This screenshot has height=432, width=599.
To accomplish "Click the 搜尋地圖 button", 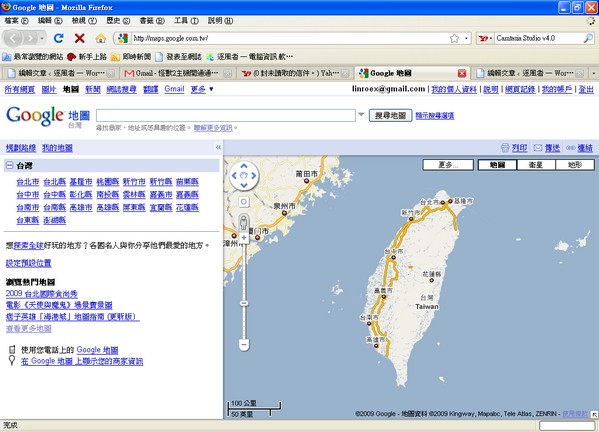I will tap(390, 115).
